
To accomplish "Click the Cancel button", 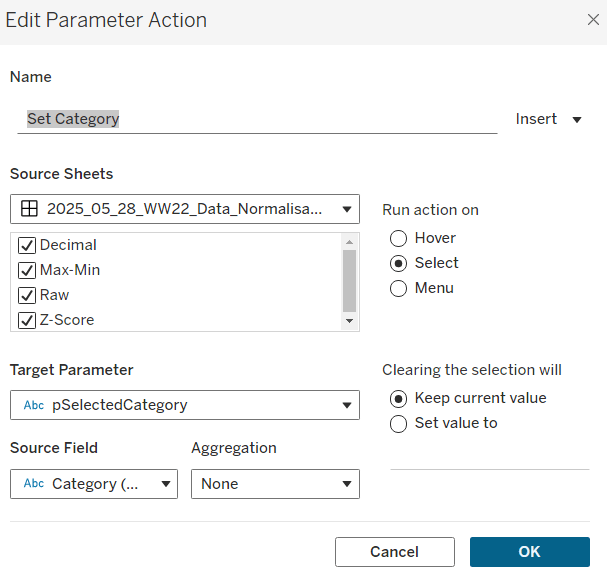I will point(394,552).
